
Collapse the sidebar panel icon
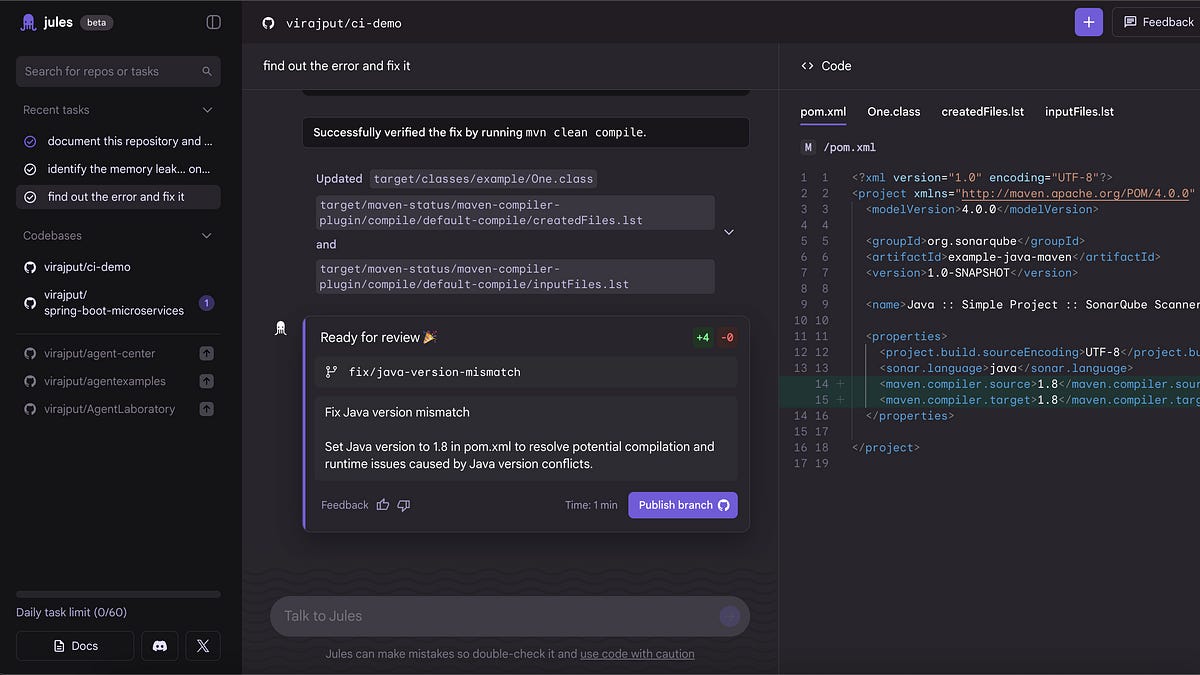pyautogui.click(x=213, y=22)
